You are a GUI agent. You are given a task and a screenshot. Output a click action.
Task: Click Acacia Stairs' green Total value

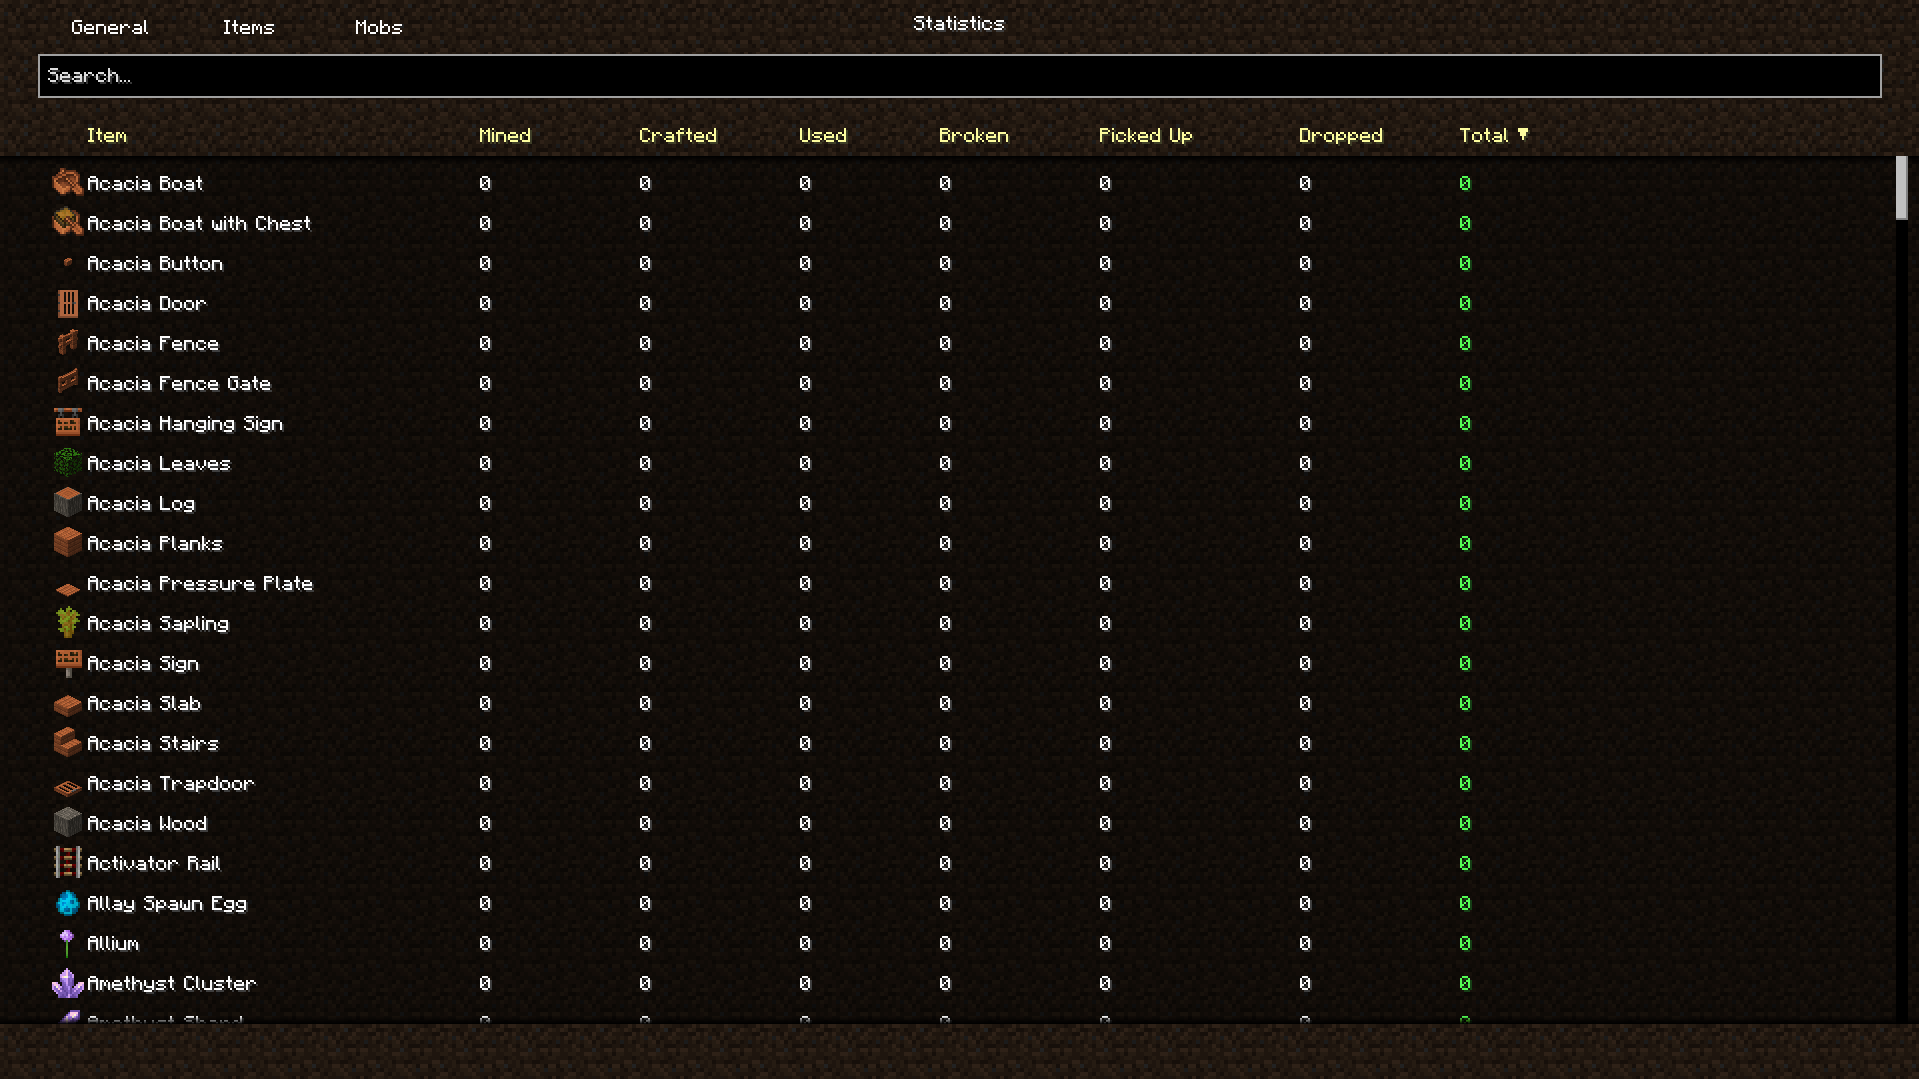(1465, 743)
